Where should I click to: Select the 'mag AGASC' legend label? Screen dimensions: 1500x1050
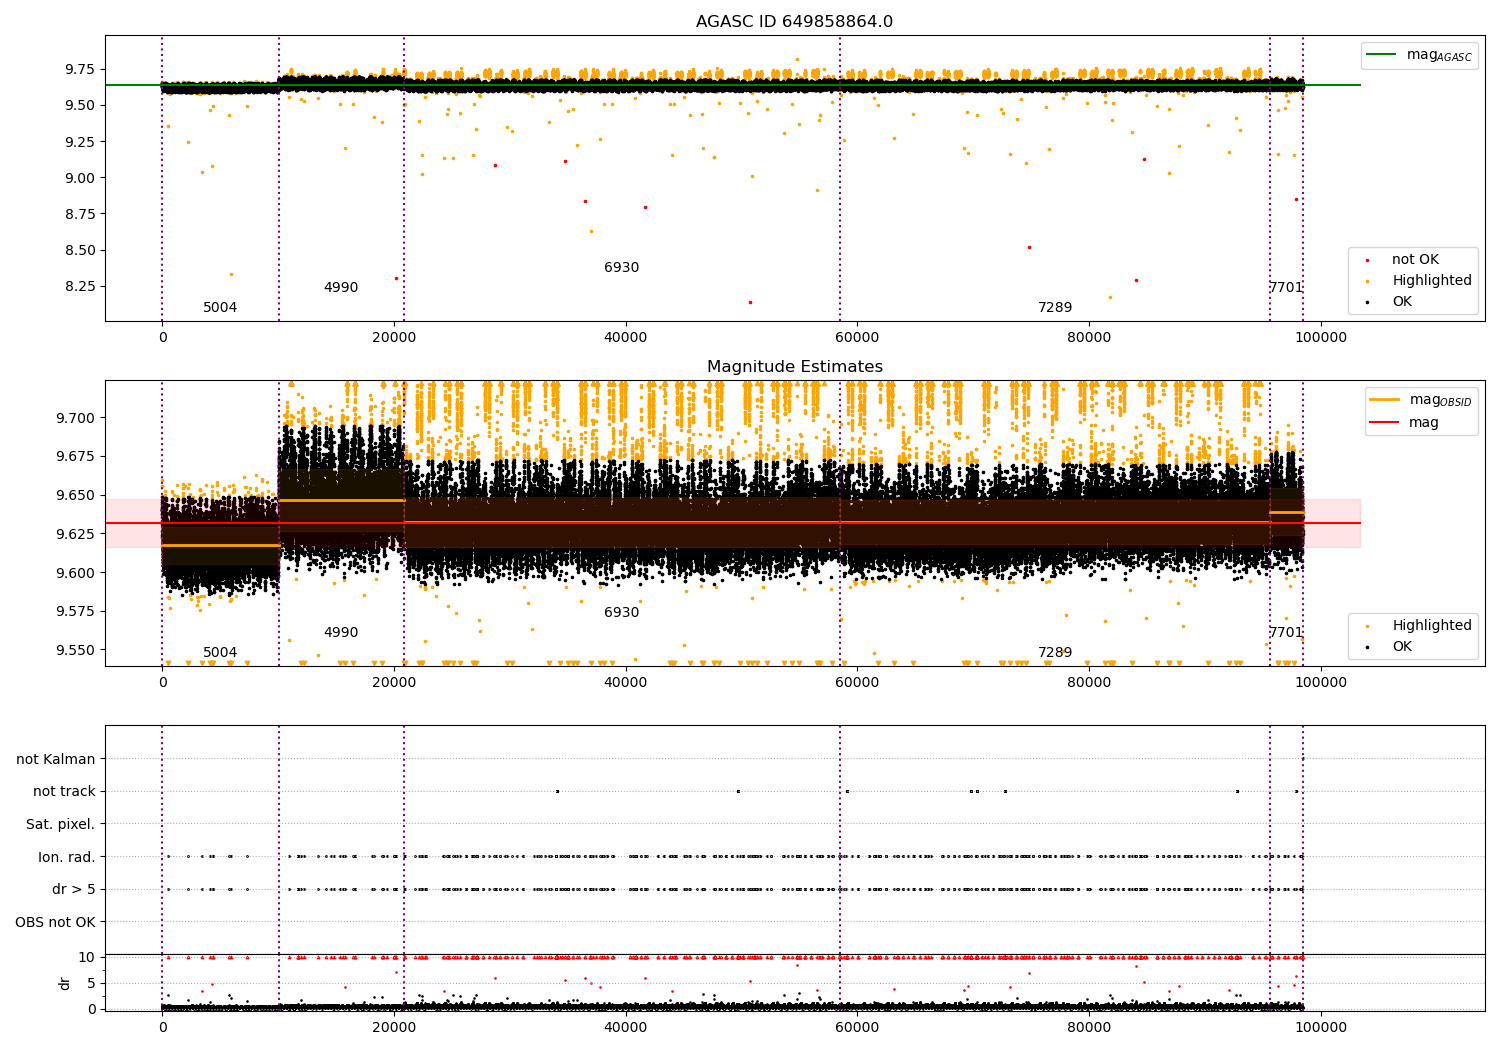[x=1439, y=55]
